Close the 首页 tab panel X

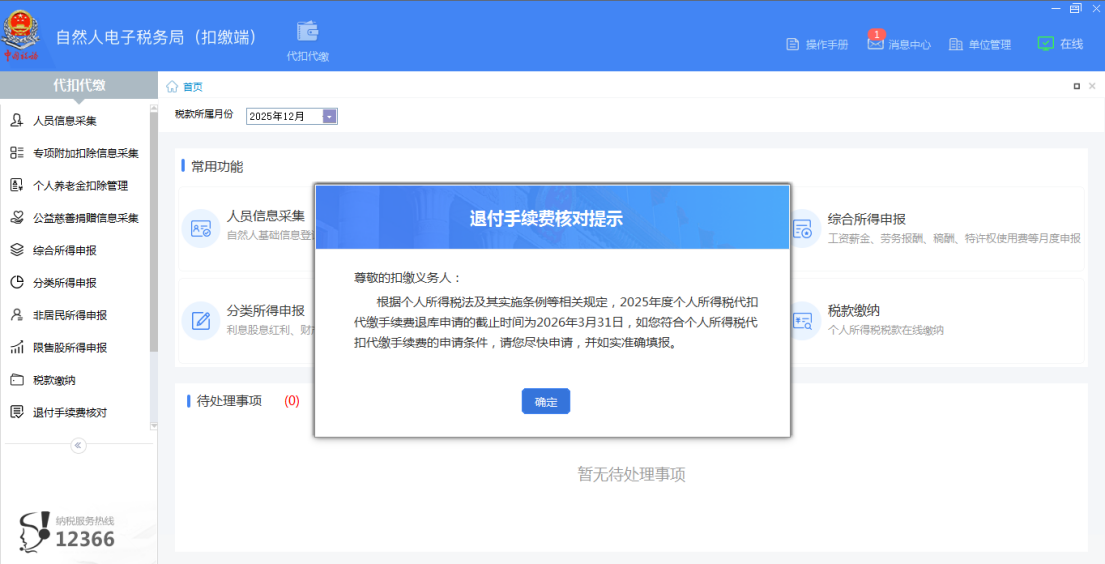[1092, 86]
